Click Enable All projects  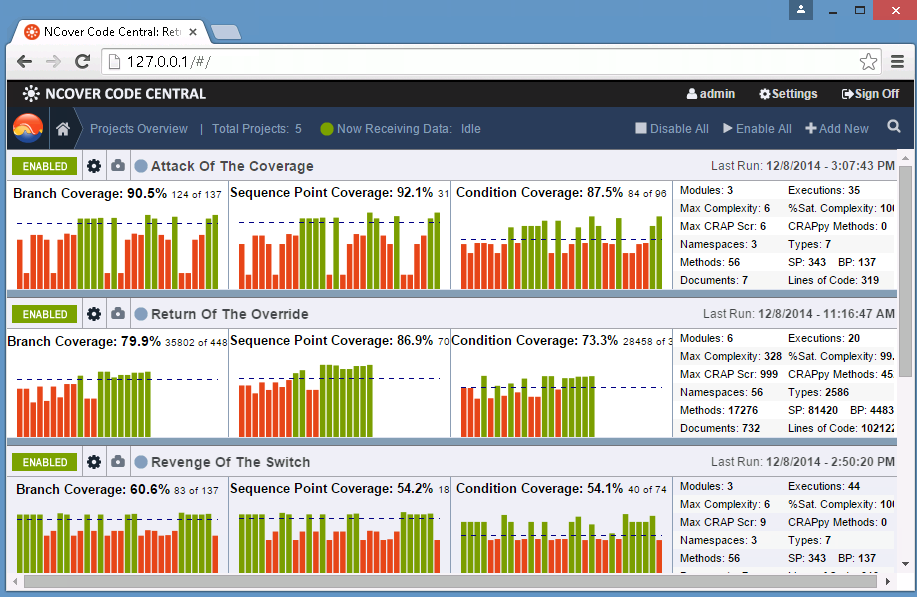pyautogui.click(x=757, y=129)
